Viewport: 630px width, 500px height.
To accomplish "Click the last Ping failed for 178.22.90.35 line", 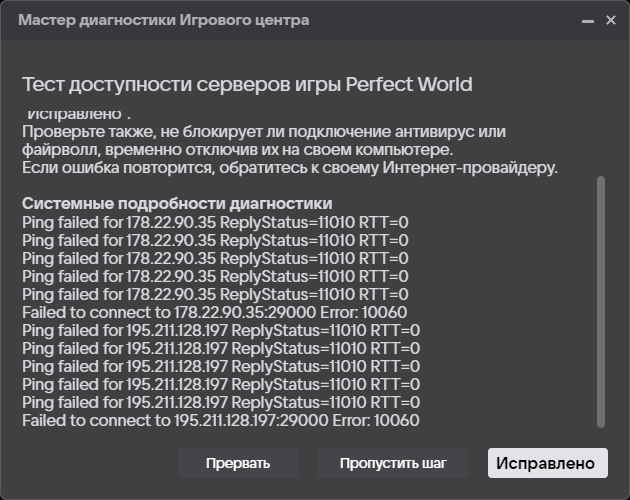I will click(x=215, y=294).
